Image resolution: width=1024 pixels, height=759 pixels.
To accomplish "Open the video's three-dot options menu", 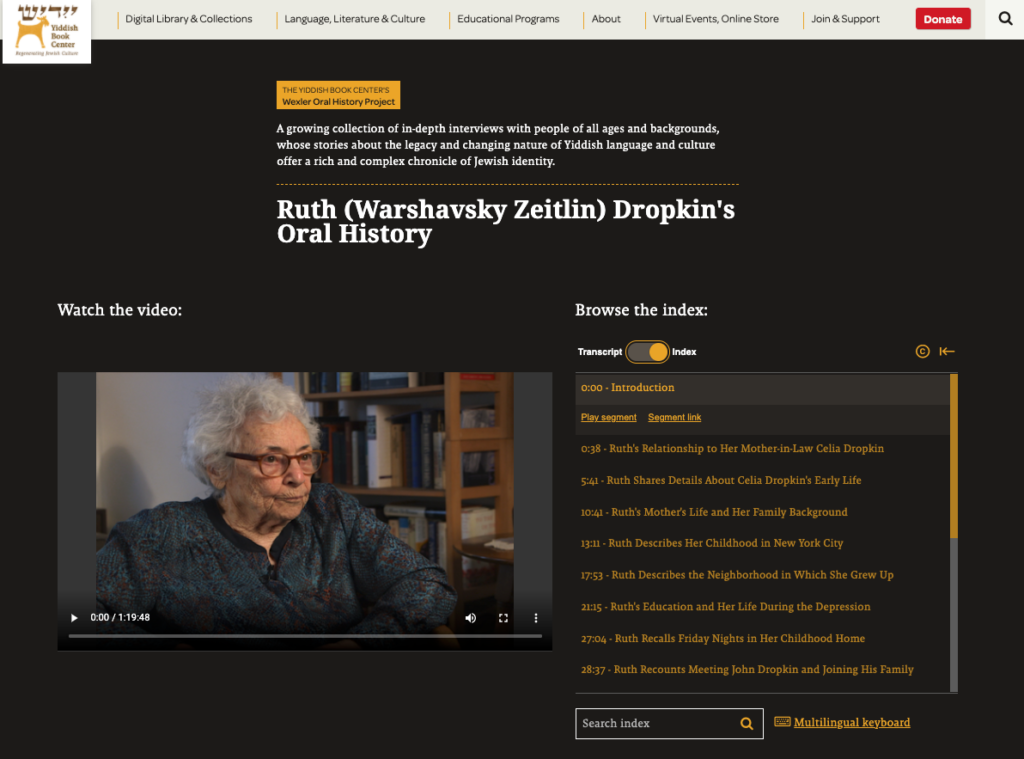I will [x=536, y=617].
